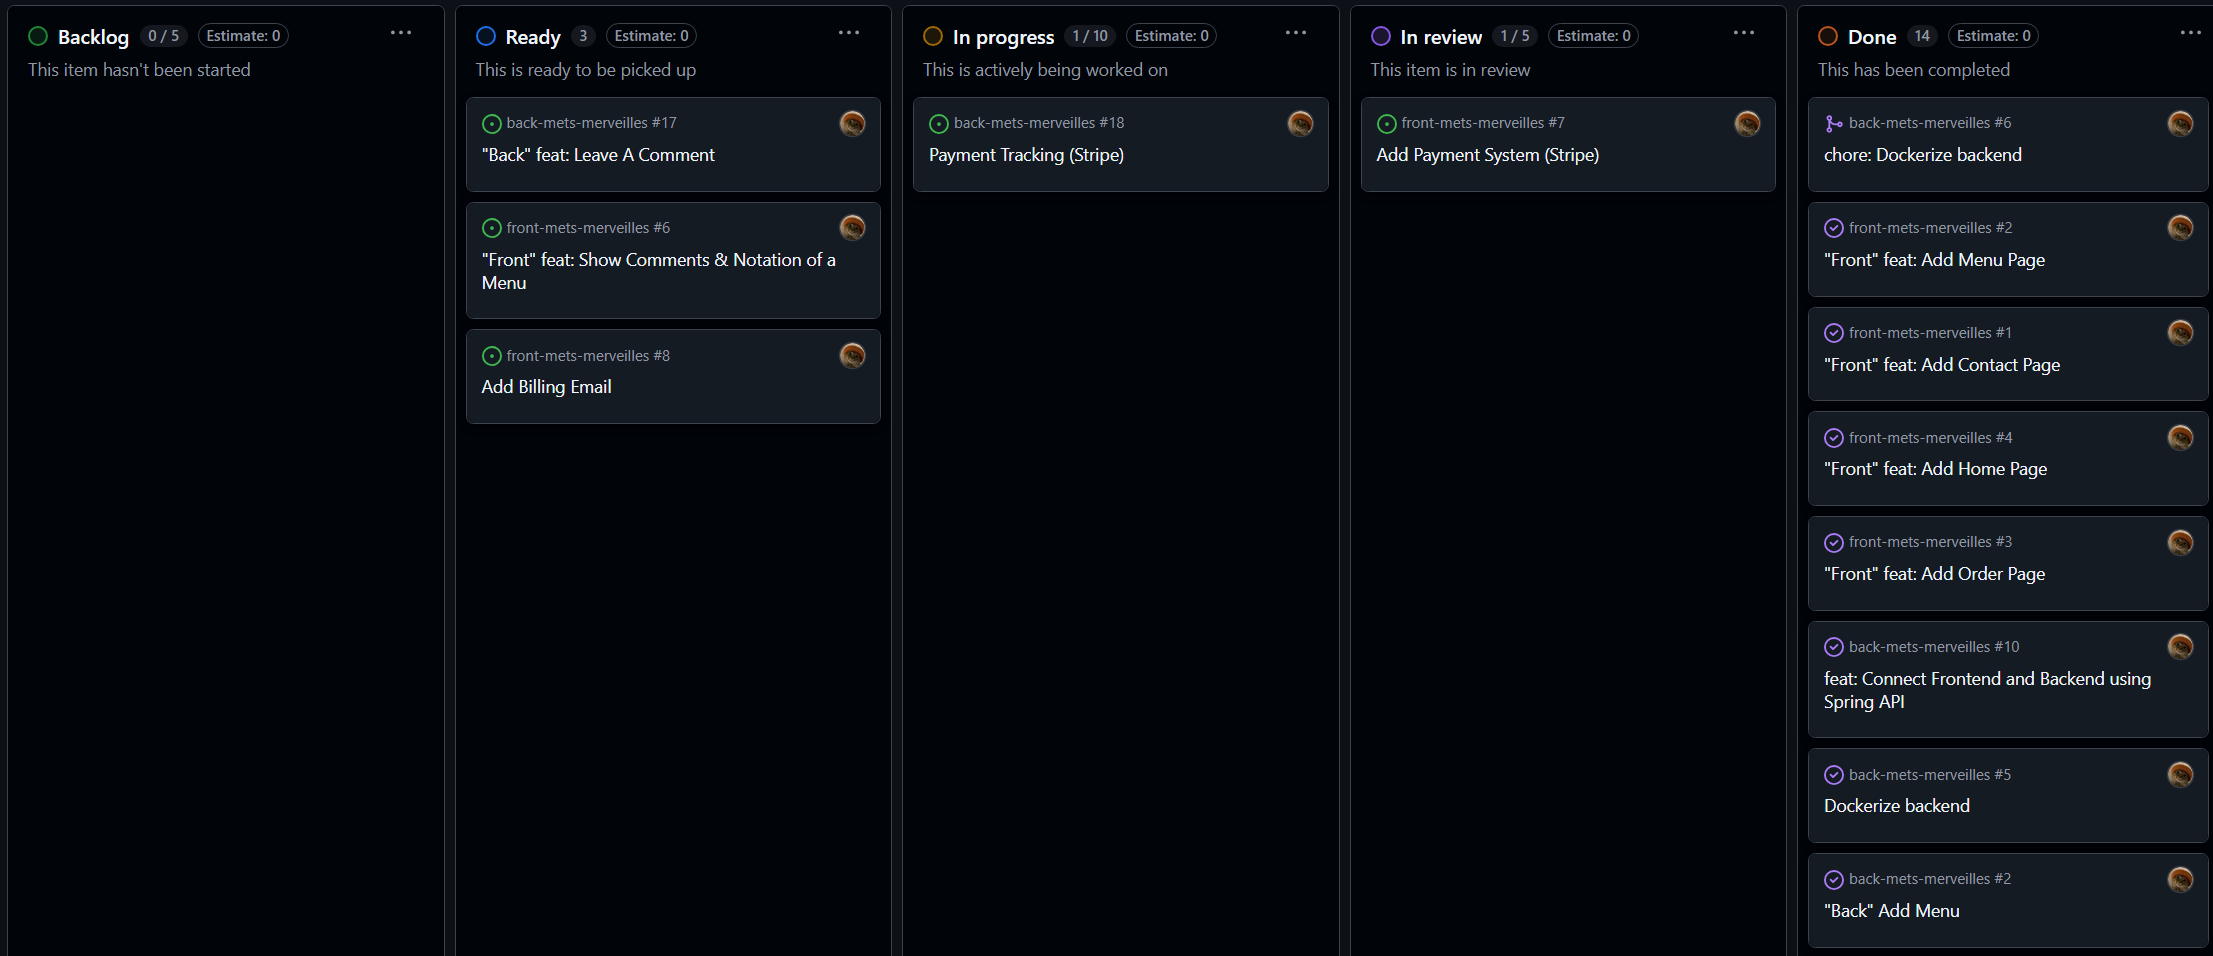Image resolution: width=2213 pixels, height=956 pixels.
Task: Click closed issue icon on back-mets-merveilles #2
Action: pyautogui.click(x=1834, y=880)
